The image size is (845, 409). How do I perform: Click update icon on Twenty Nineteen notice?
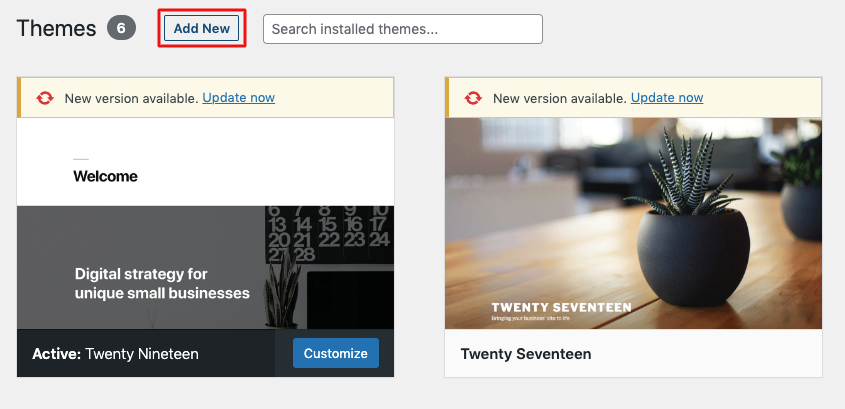(45, 98)
